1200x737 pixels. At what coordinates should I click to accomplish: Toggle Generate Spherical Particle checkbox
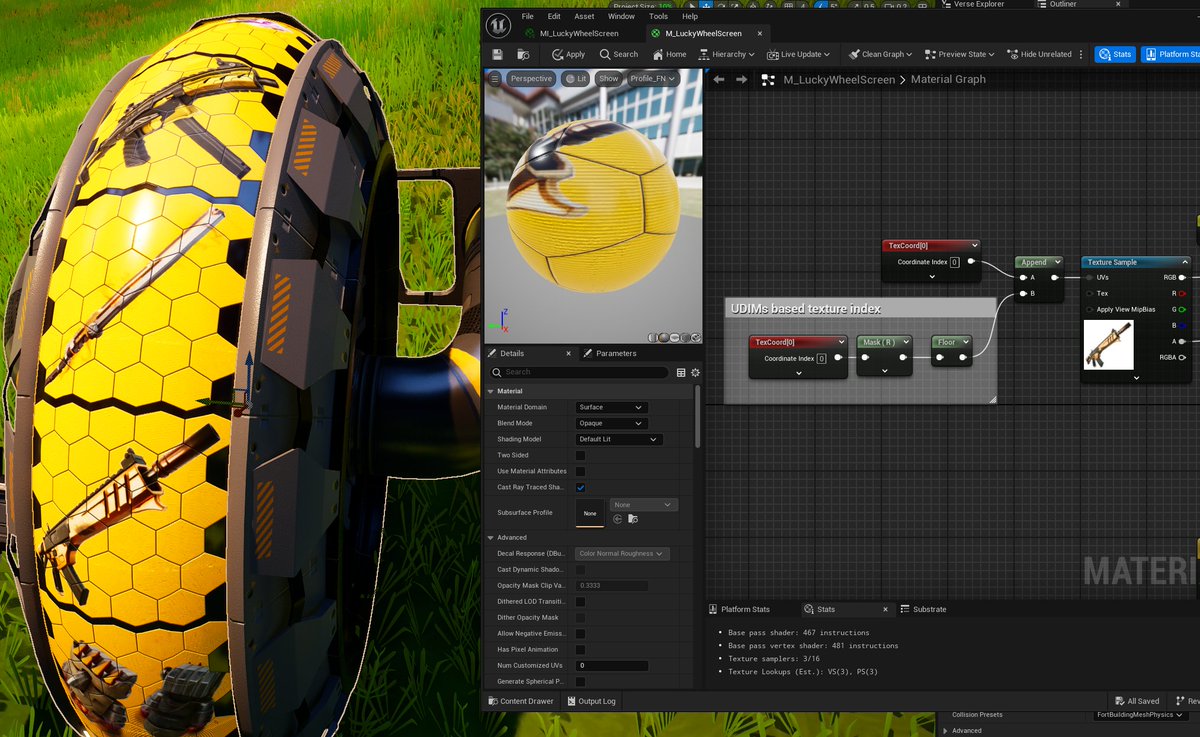point(581,681)
